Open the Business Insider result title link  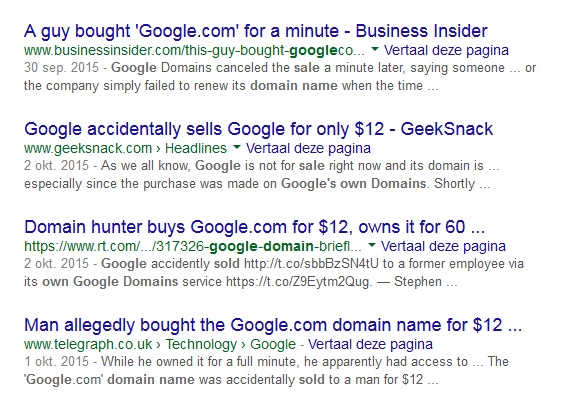click(256, 31)
